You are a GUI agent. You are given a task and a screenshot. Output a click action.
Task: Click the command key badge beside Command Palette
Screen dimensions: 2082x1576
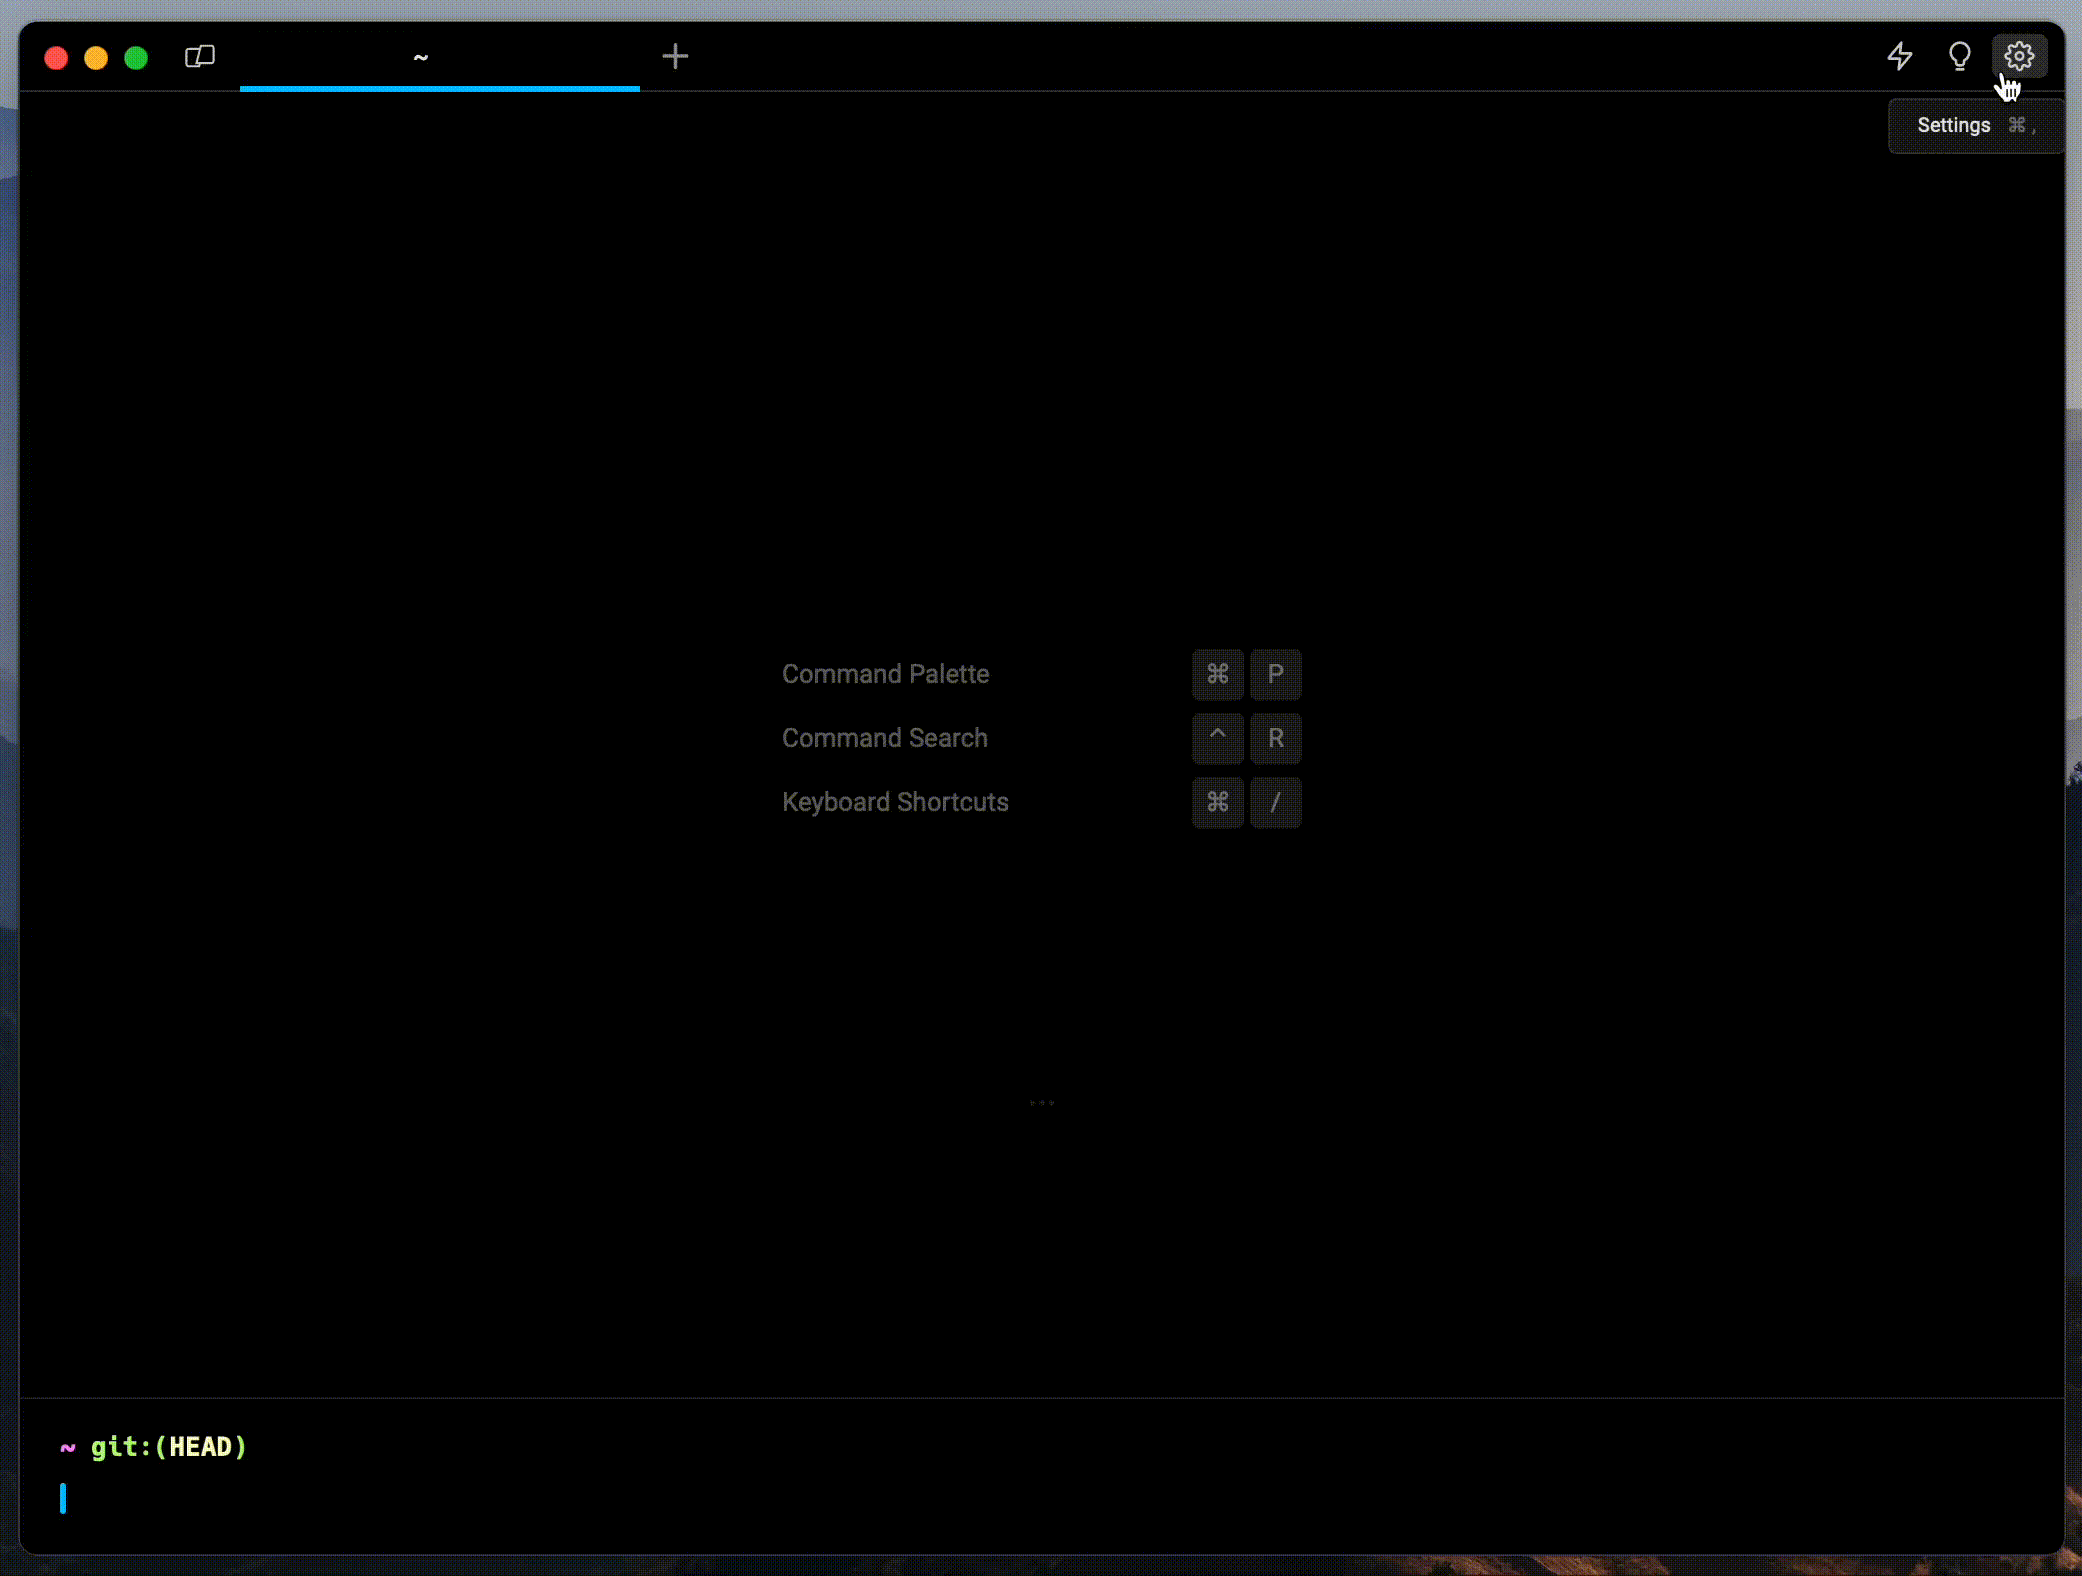click(x=1217, y=674)
